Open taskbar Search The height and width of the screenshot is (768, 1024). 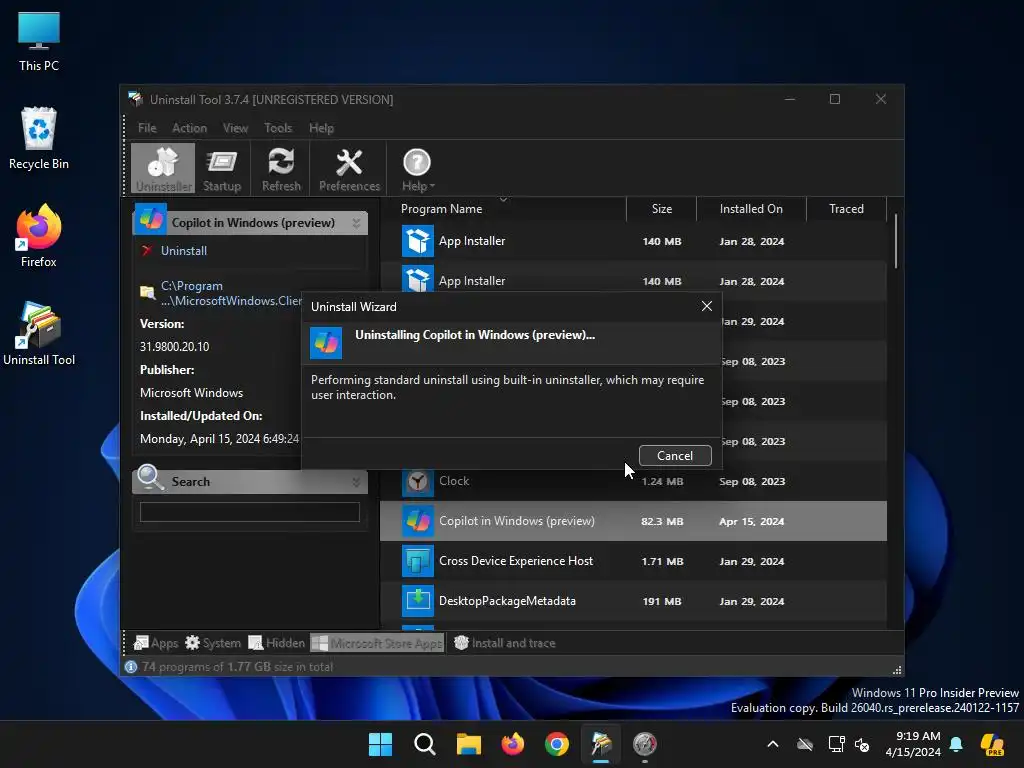[x=424, y=744]
